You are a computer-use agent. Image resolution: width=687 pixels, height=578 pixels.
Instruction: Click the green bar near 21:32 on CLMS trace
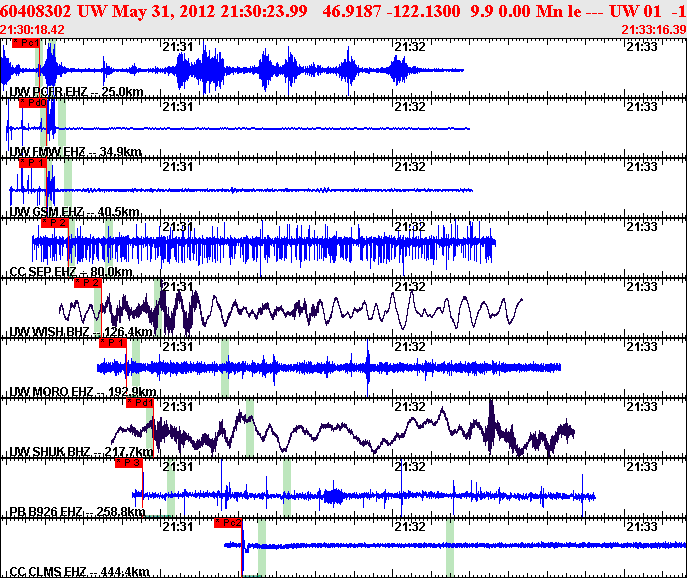point(450,548)
